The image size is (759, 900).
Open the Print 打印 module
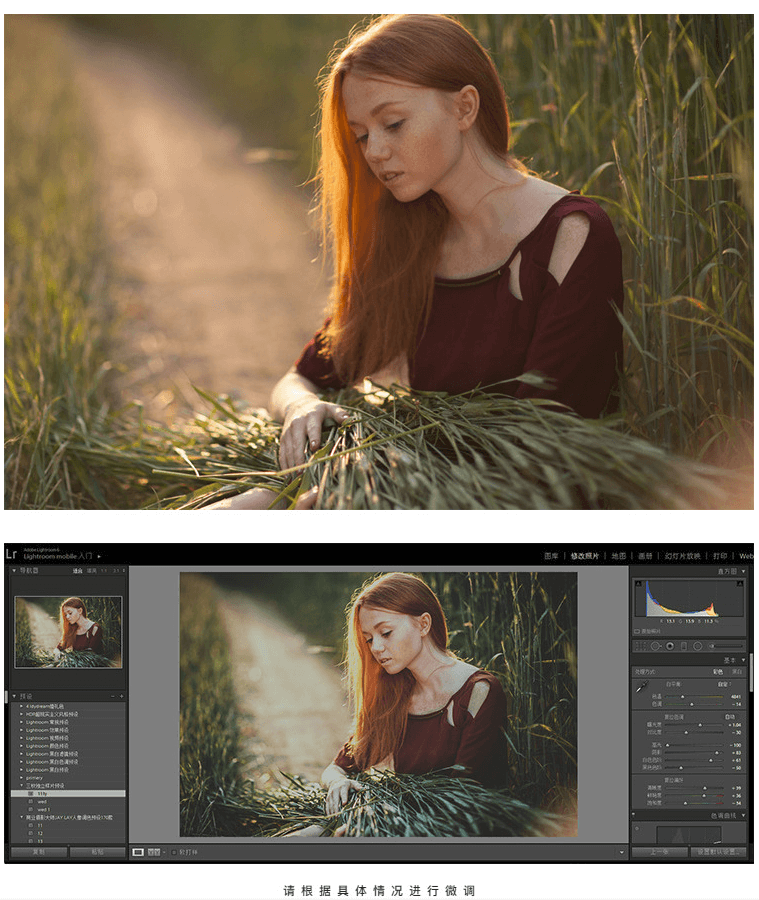pos(720,556)
